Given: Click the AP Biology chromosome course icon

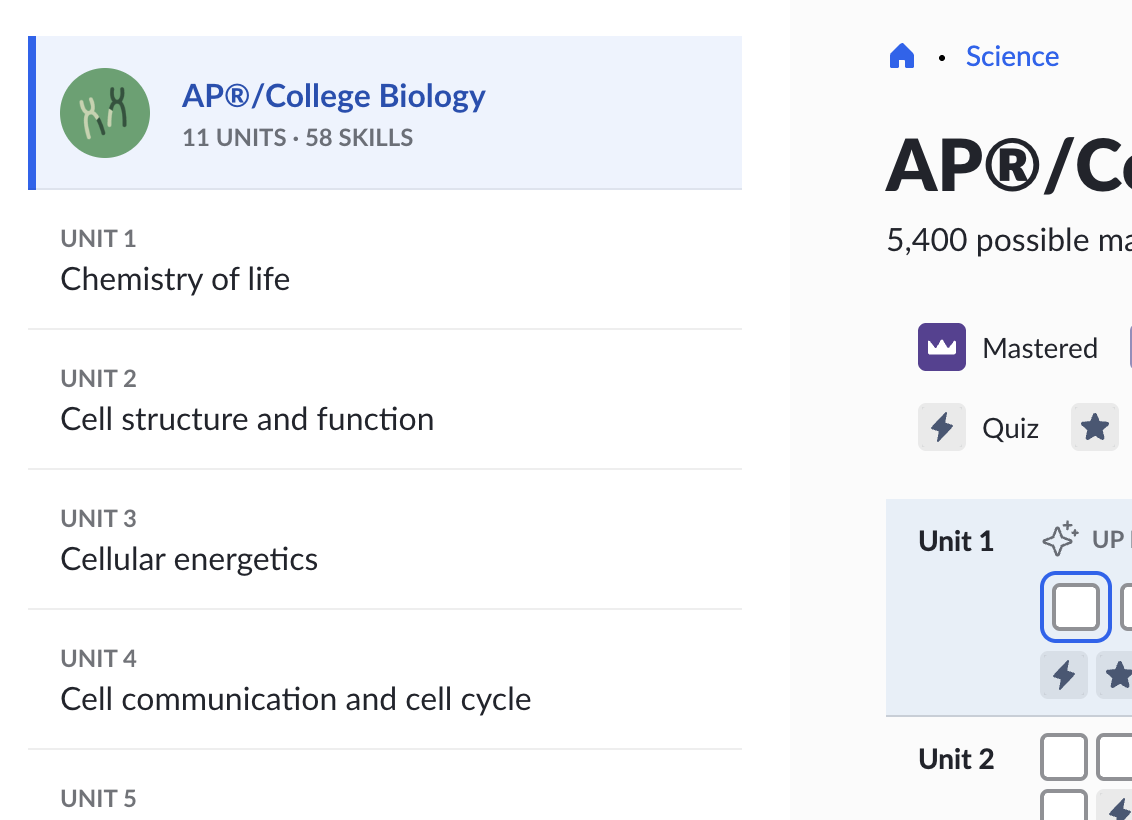Looking at the screenshot, I should [105, 112].
